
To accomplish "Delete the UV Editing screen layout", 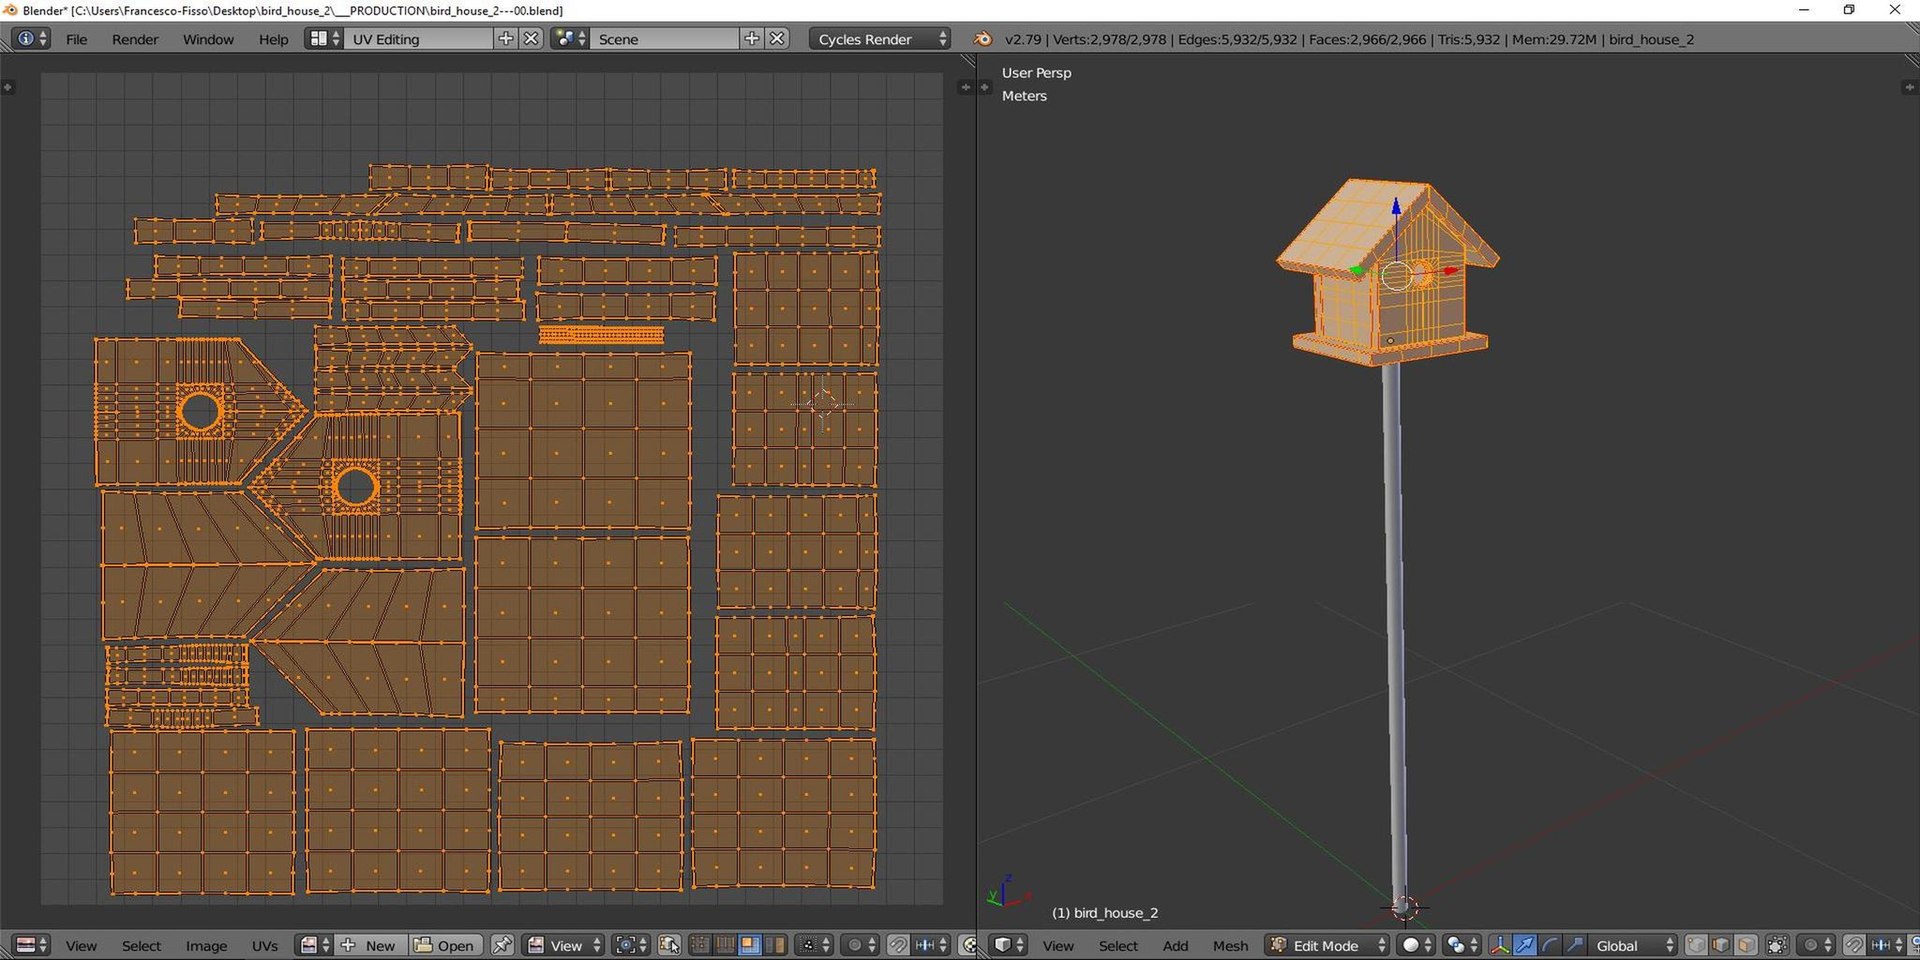I will [x=531, y=39].
